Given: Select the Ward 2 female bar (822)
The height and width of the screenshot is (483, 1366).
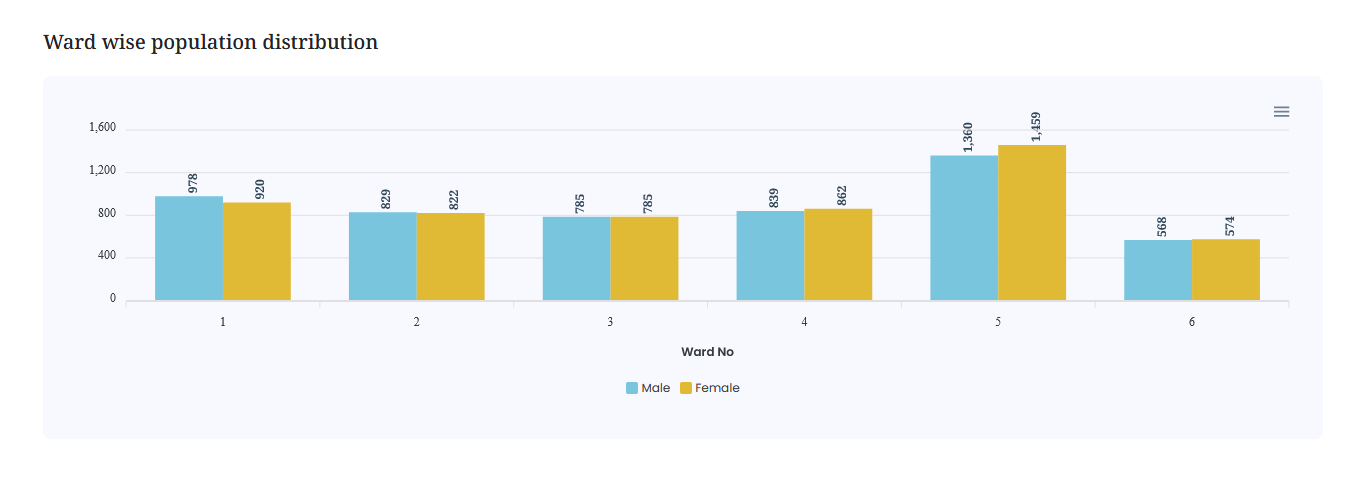Looking at the screenshot, I should click(x=451, y=256).
